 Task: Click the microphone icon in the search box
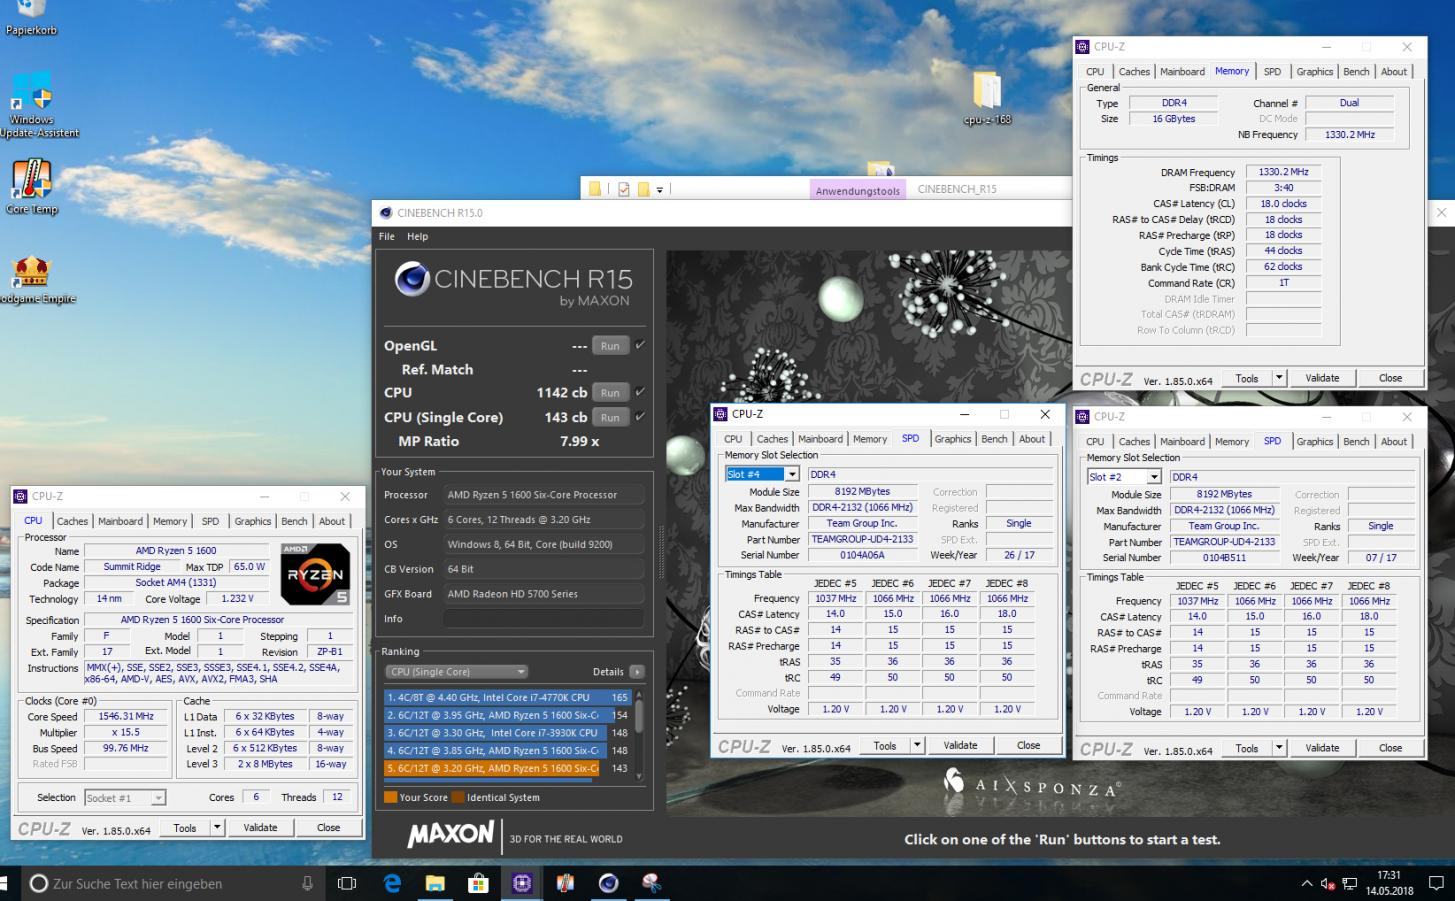pyautogui.click(x=307, y=883)
